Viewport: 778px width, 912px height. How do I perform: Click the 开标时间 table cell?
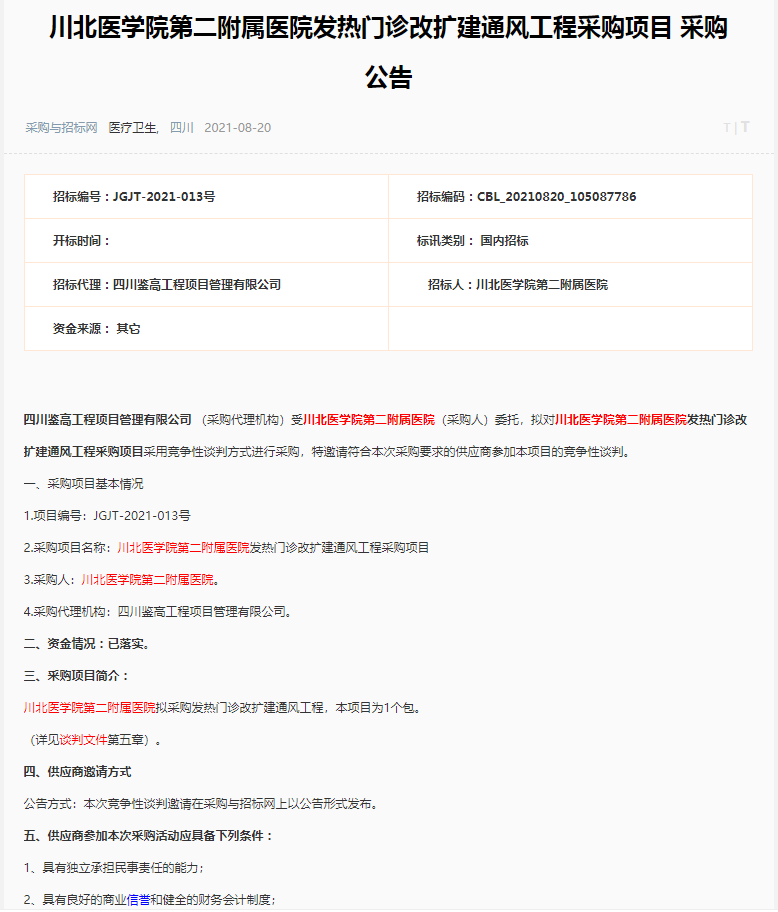point(206,241)
